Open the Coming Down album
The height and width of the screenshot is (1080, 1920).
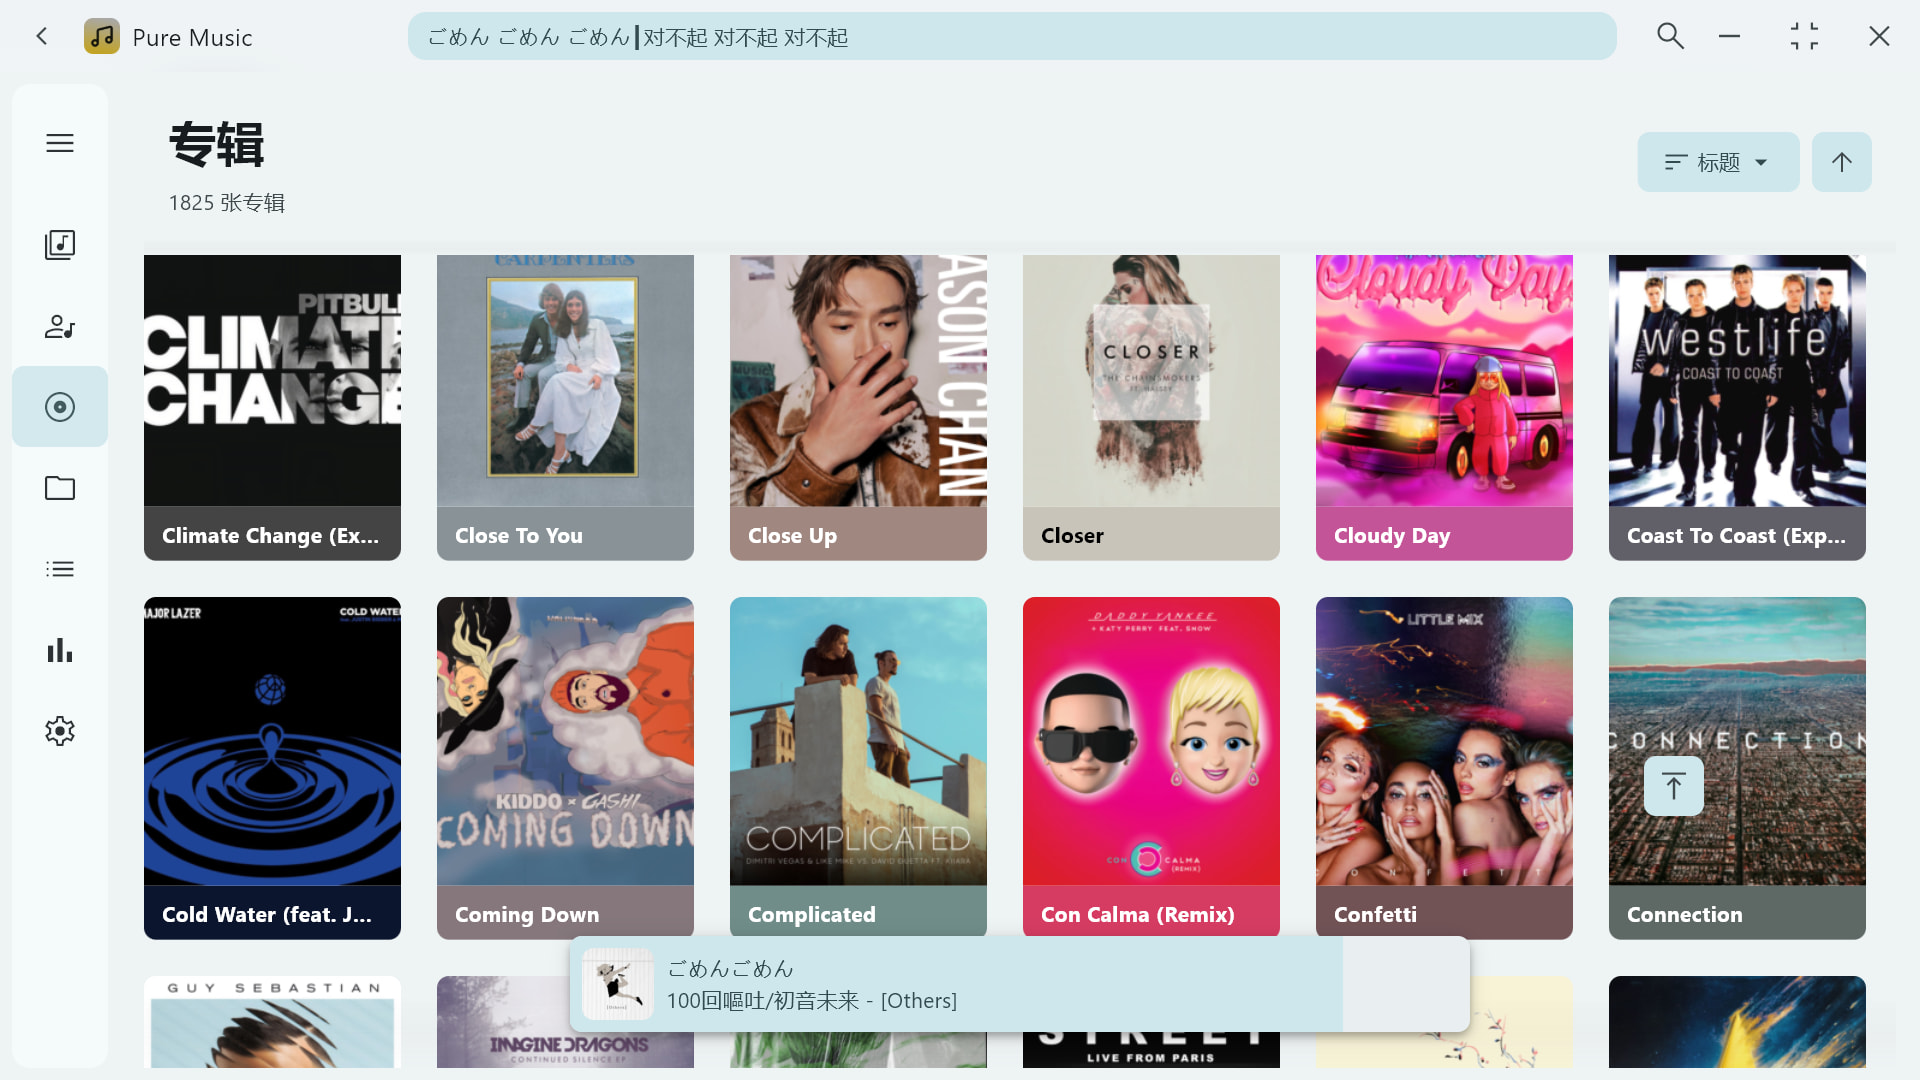tap(565, 768)
